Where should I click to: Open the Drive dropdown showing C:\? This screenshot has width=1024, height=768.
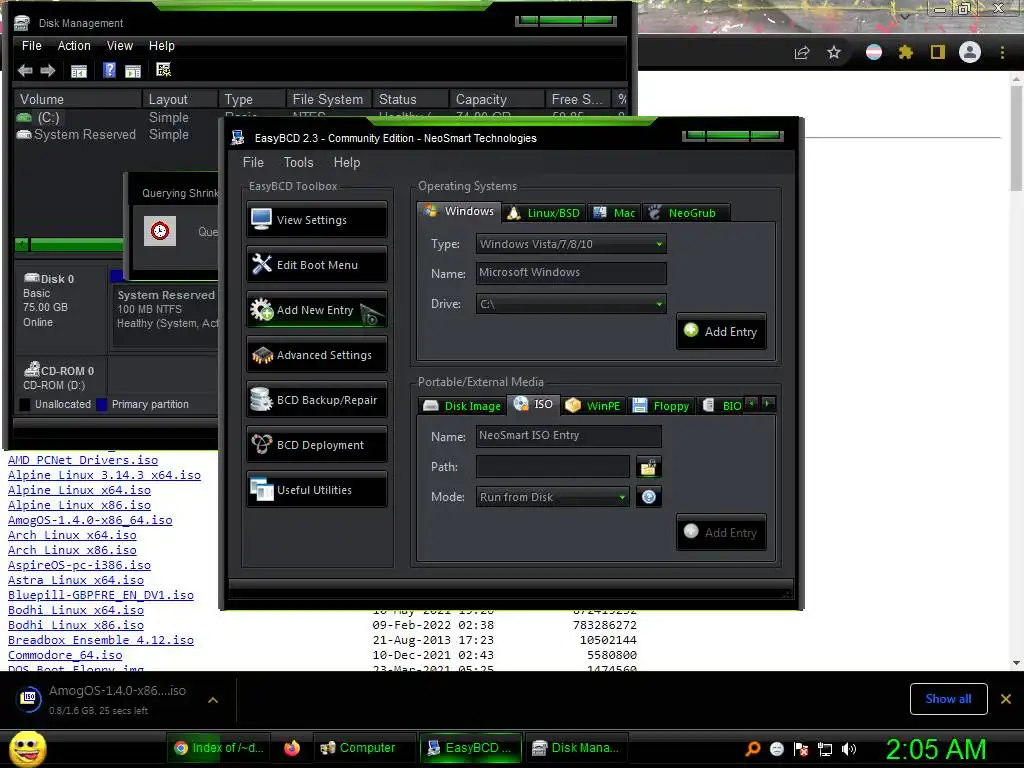tap(571, 304)
